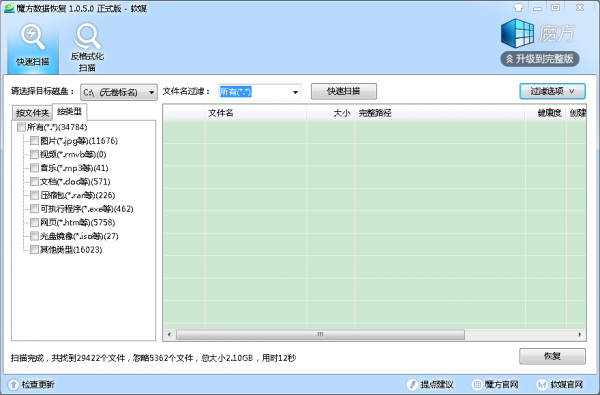600x395 pixels.
Task: Open the 文件名过滤 filter dropdown arrow
Action: 295,92
